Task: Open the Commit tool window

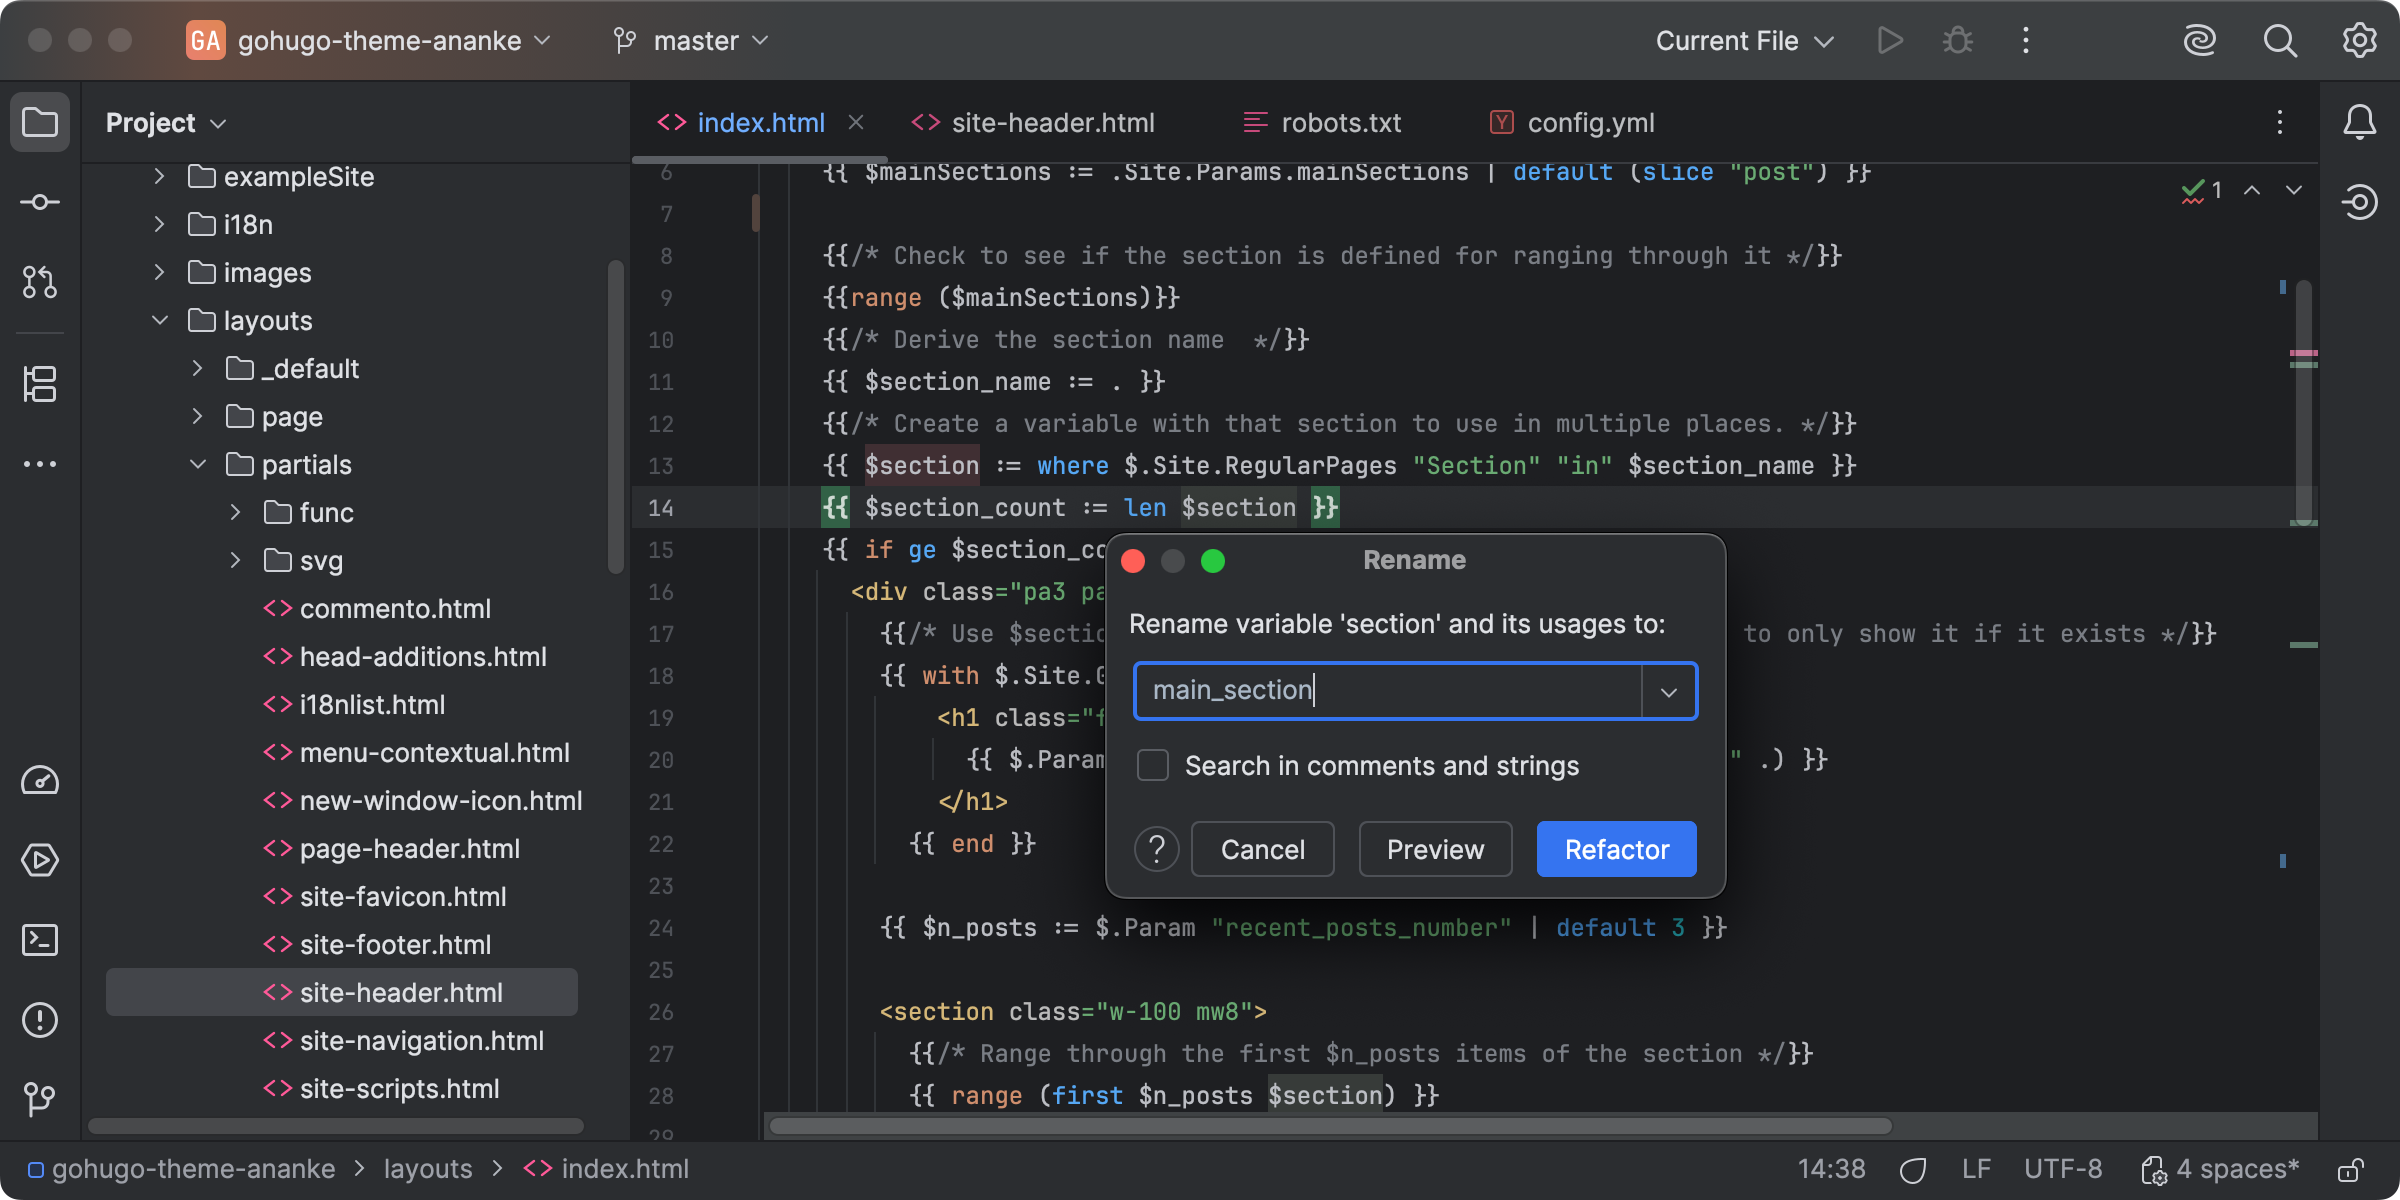Action: pyautogui.click(x=40, y=203)
